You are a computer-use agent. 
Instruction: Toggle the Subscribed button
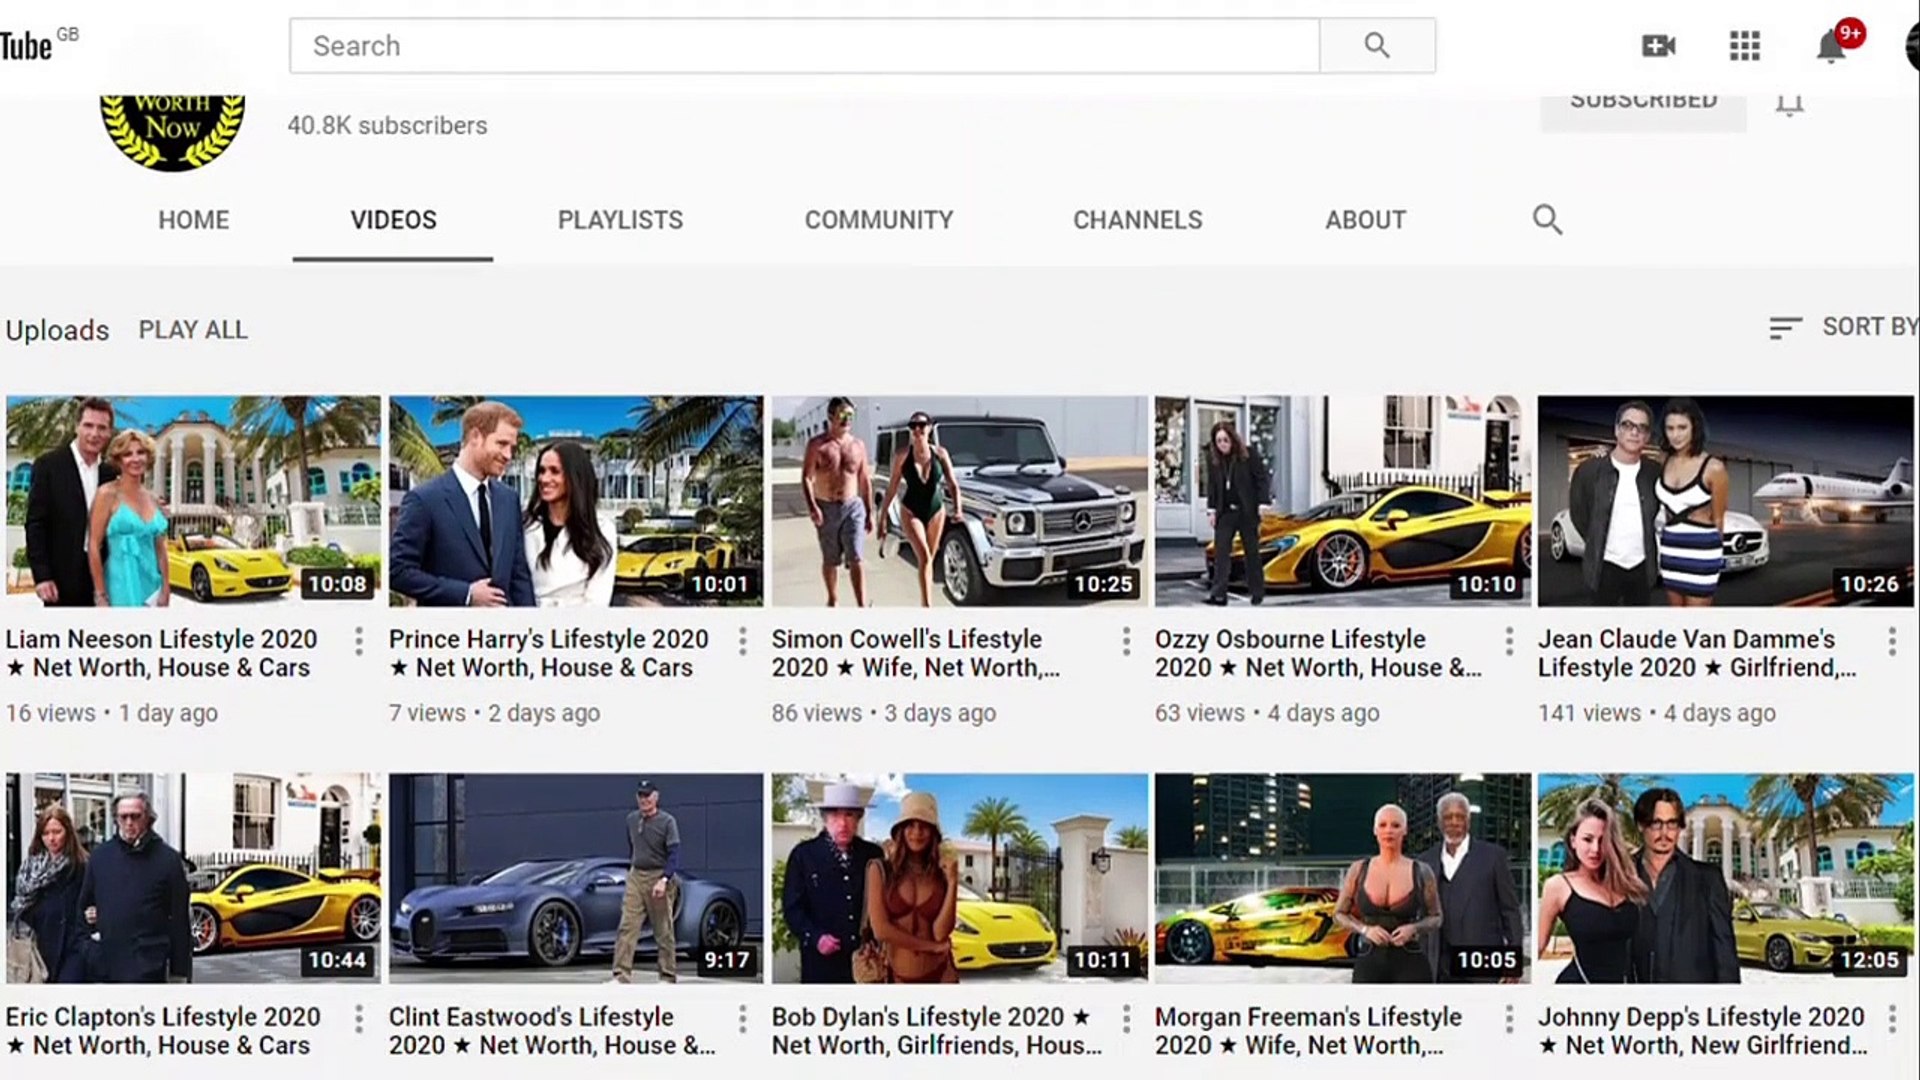tap(1643, 108)
